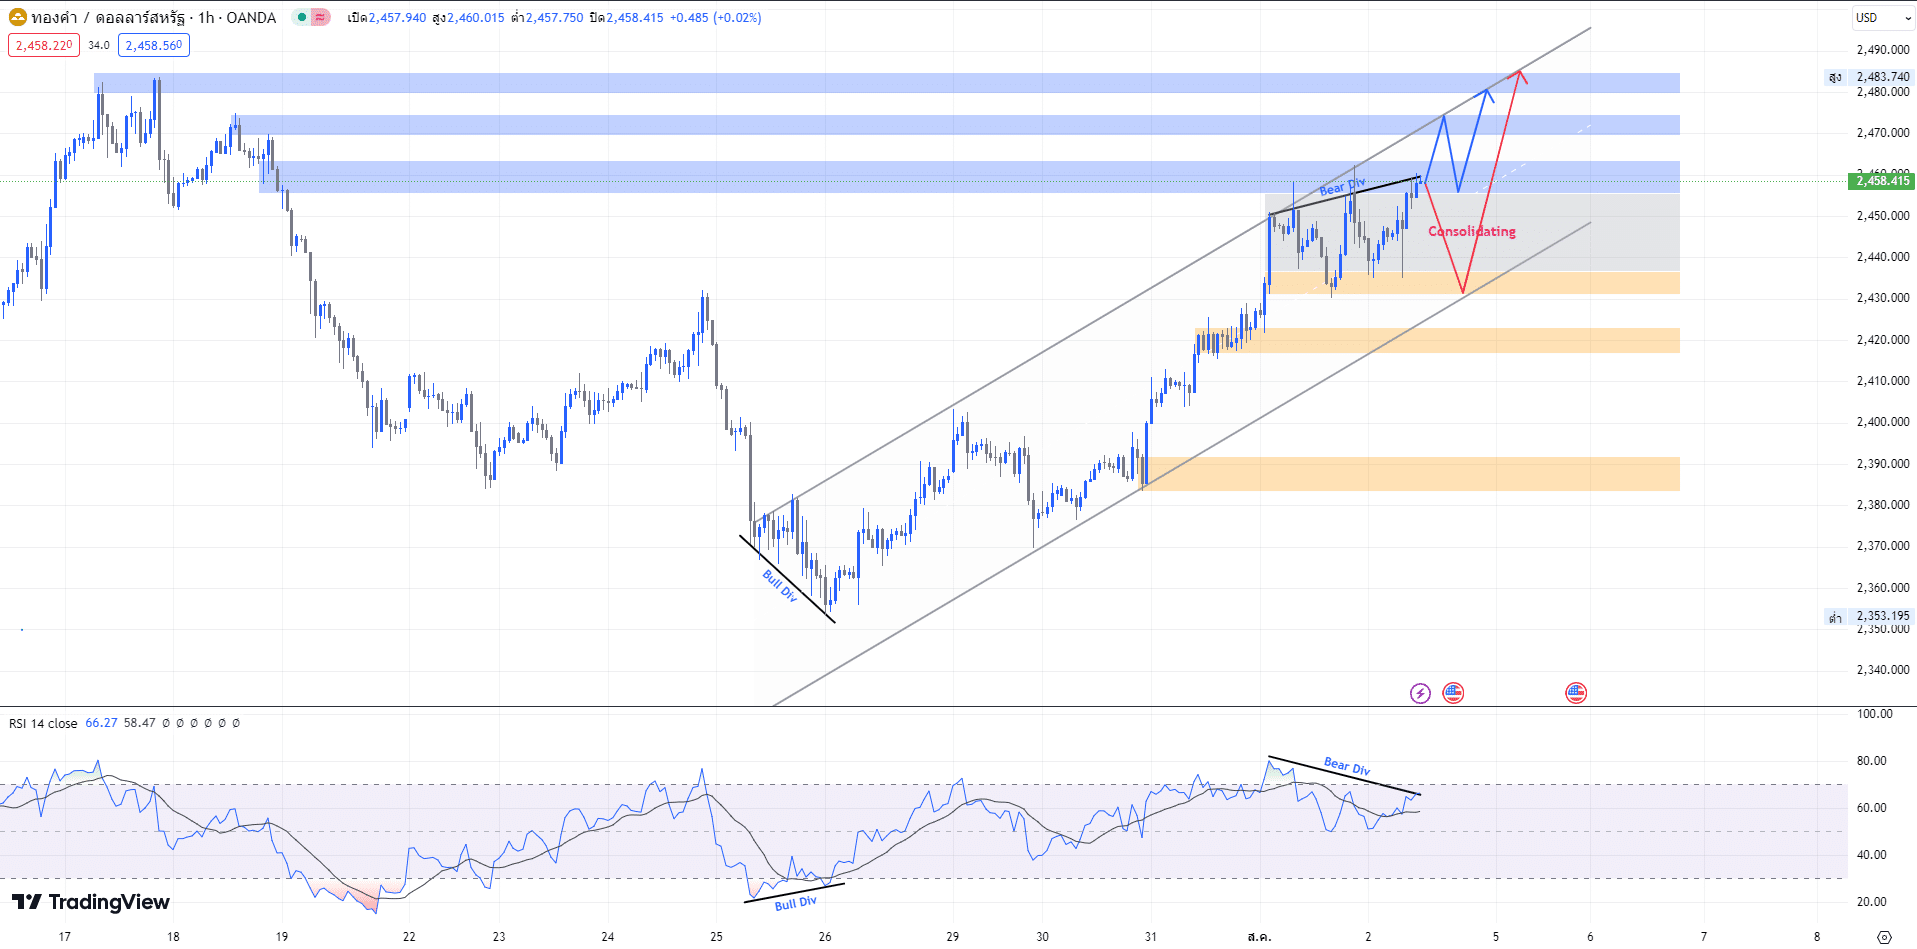This screenshot has height=949, width=1917.
Task: Click the blue buy price 2,458.56 button
Action: (x=154, y=45)
